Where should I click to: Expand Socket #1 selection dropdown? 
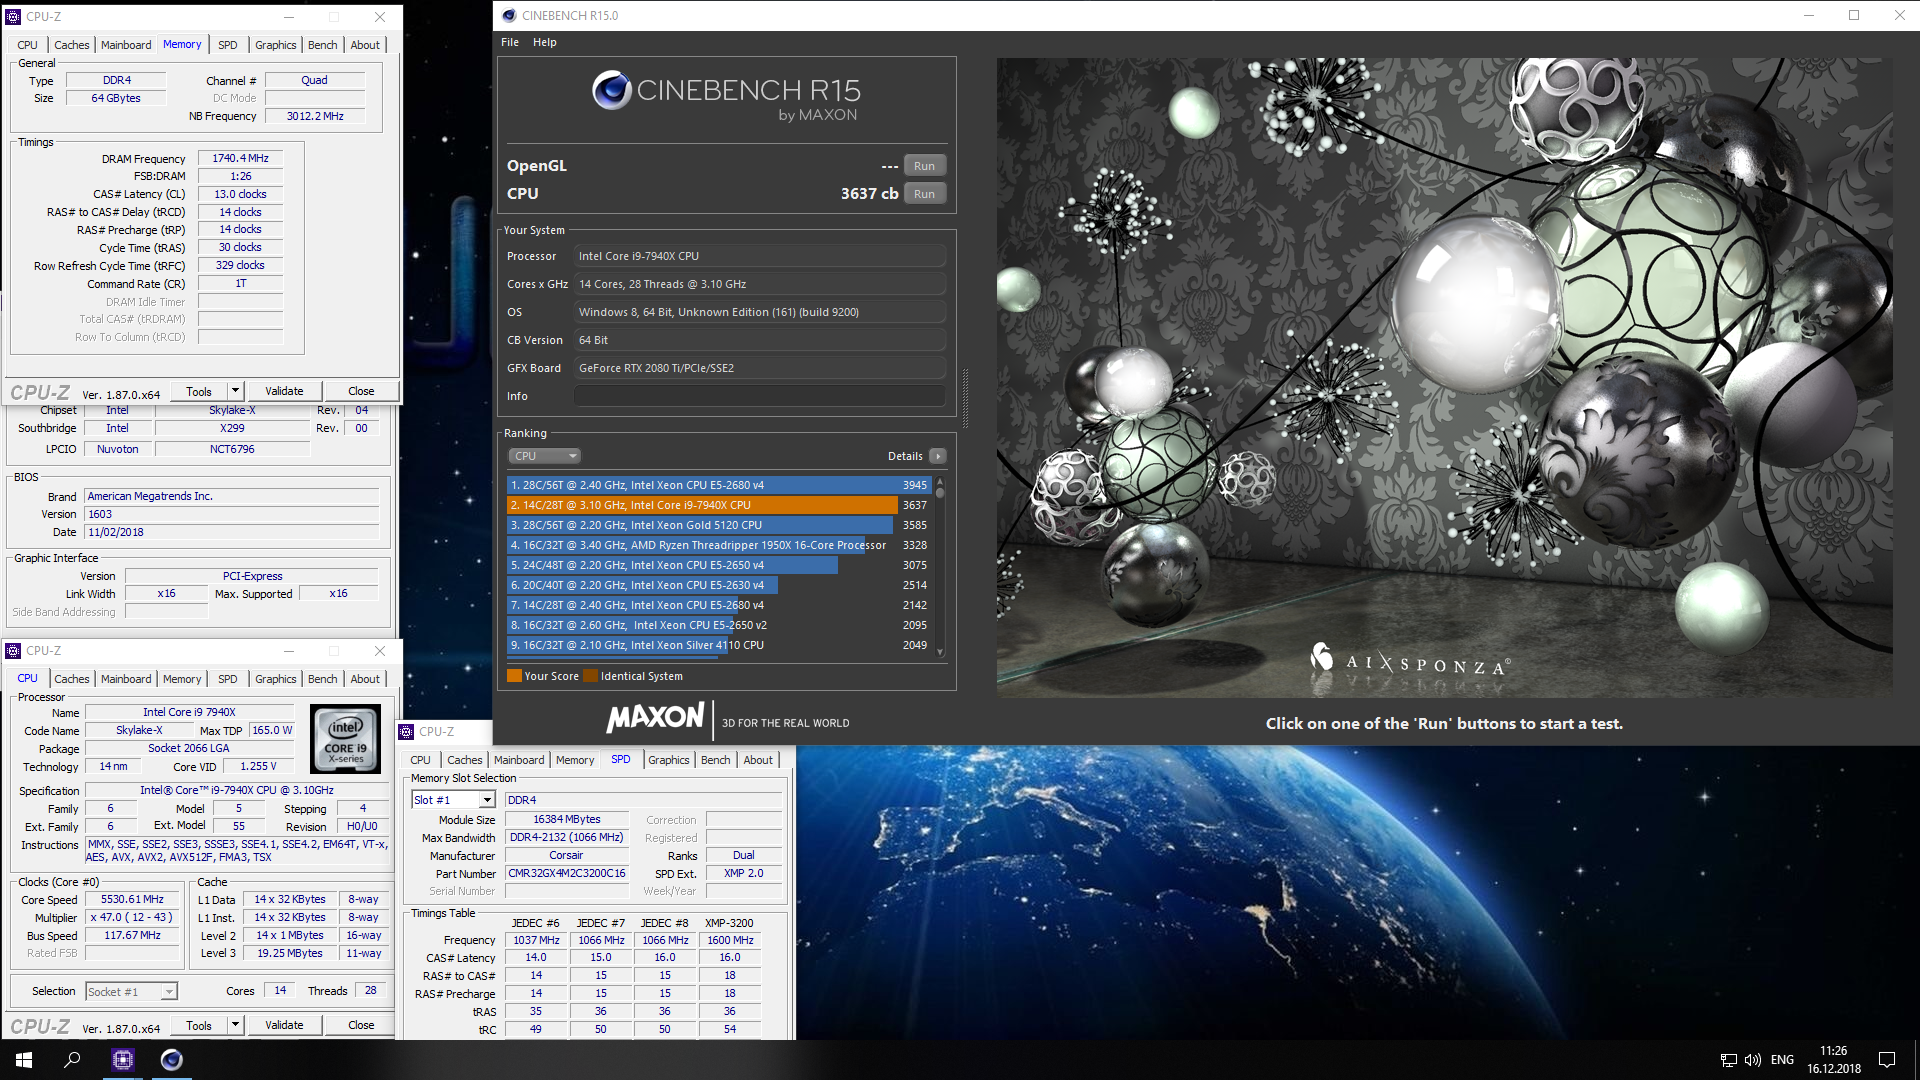tap(168, 992)
